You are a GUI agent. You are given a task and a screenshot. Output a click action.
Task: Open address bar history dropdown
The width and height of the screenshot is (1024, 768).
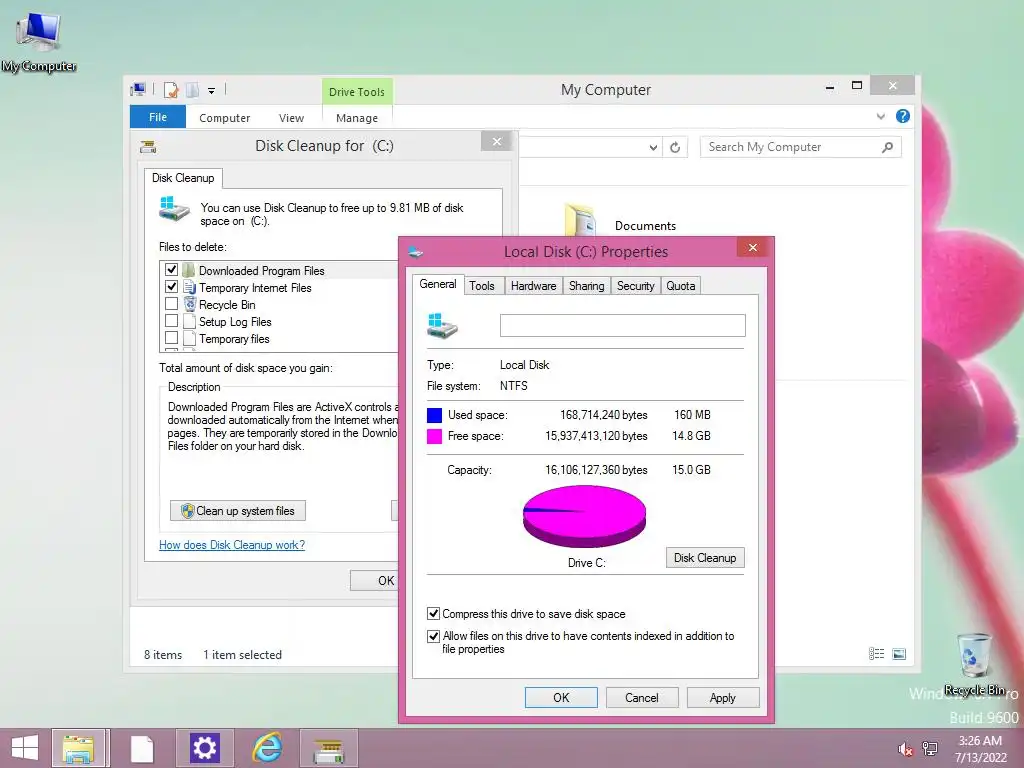pos(653,148)
